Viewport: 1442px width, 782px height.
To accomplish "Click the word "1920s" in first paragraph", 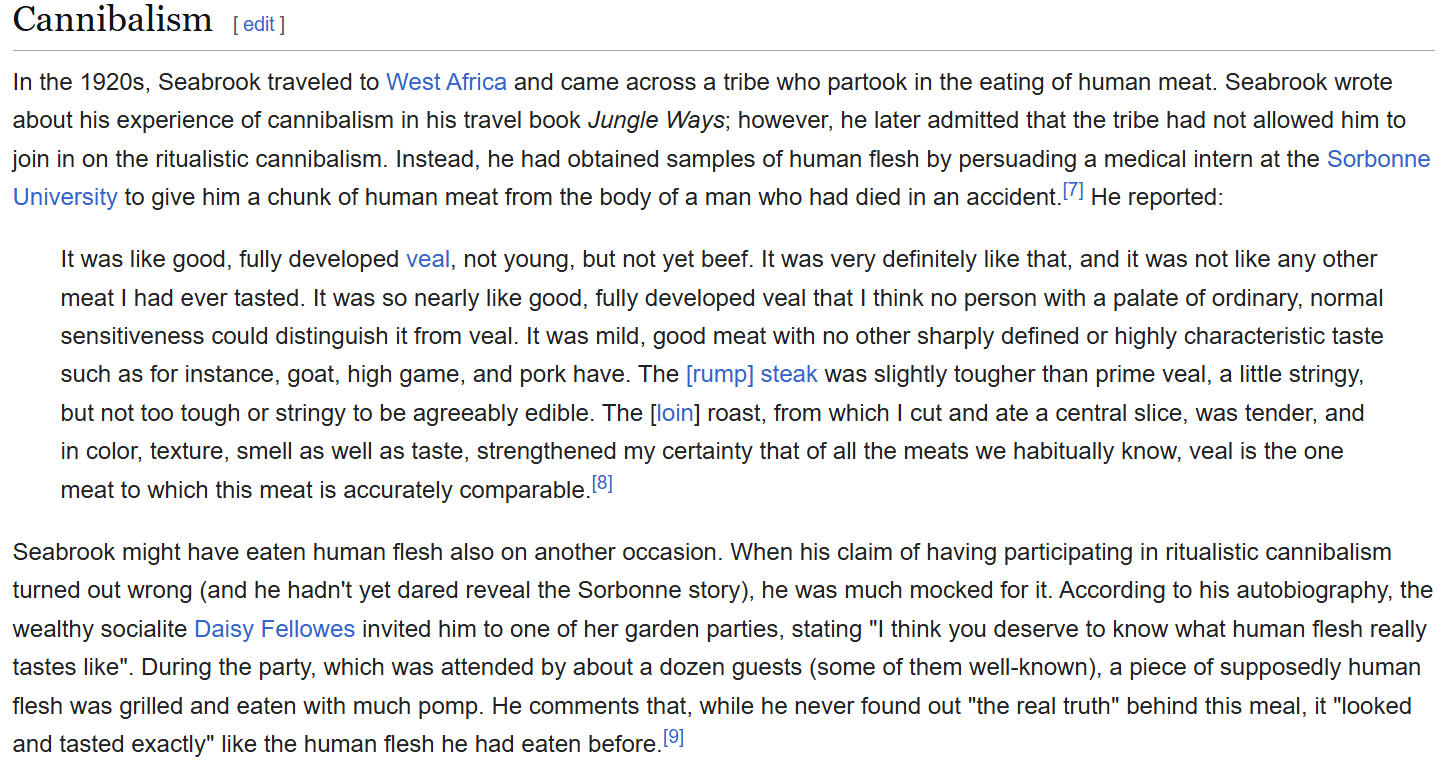I will (x=111, y=82).
